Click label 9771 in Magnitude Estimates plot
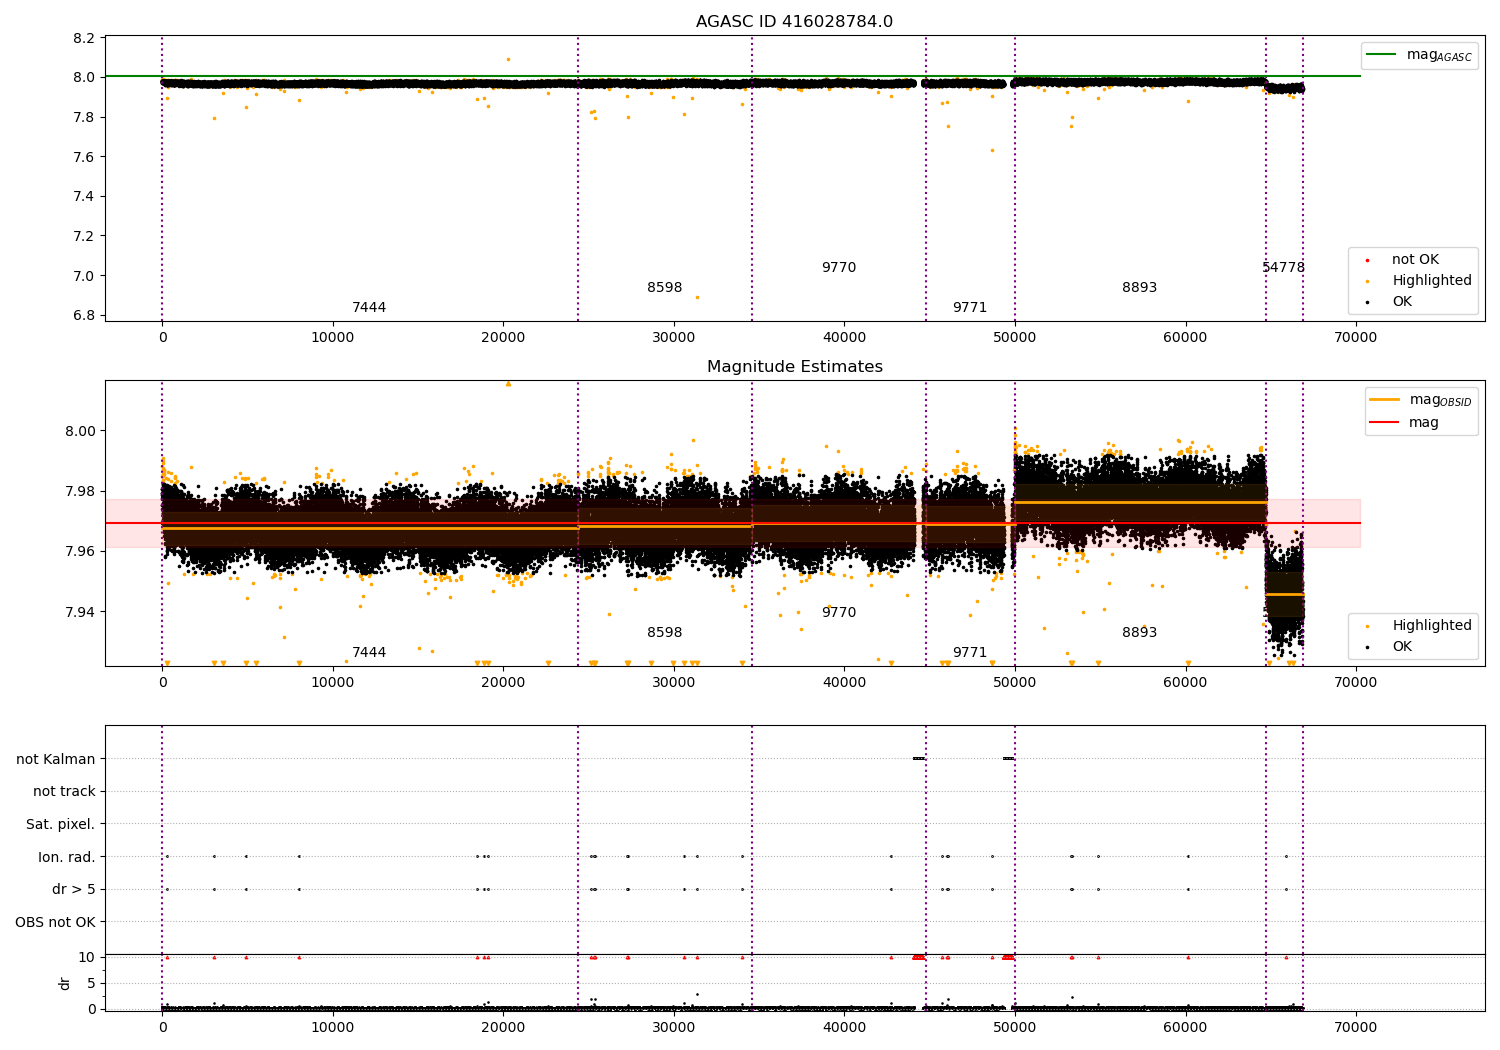This screenshot has height=1050, width=1500. click(x=970, y=653)
